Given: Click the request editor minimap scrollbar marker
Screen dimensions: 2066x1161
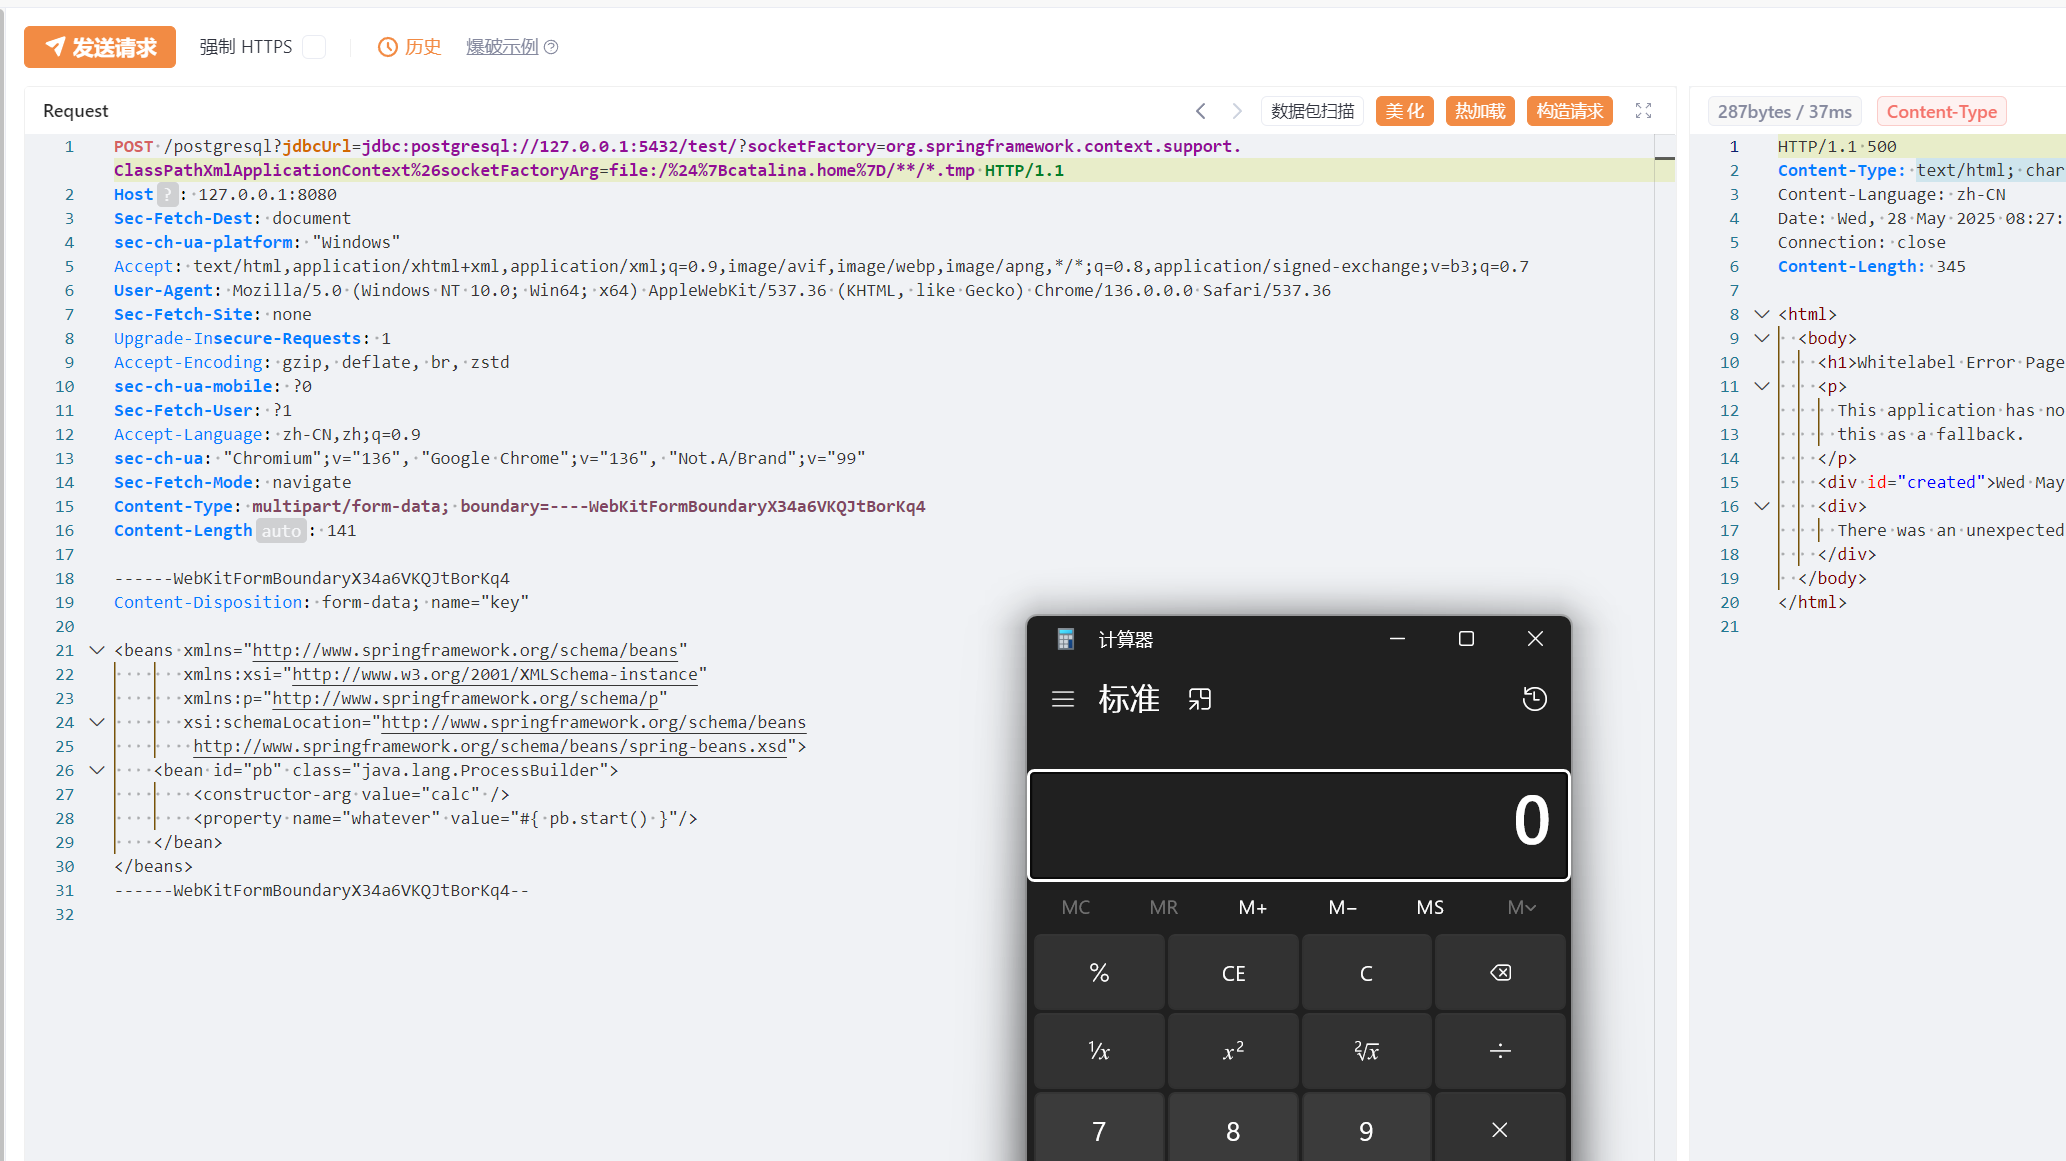Looking at the screenshot, I should [x=1664, y=159].
